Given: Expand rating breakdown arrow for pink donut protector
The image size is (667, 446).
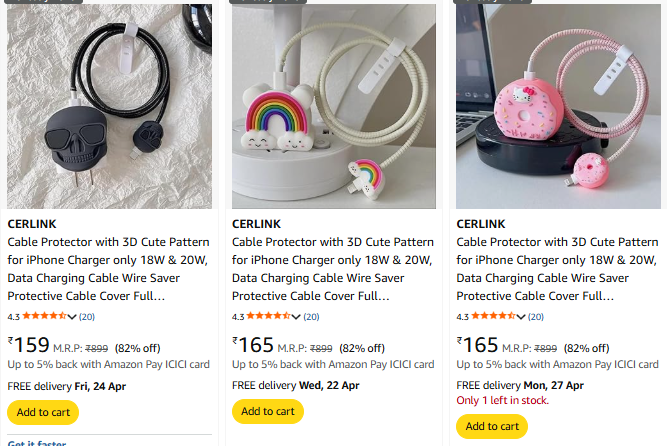Looking at the screenshot, I should click(x=522, y=317).
